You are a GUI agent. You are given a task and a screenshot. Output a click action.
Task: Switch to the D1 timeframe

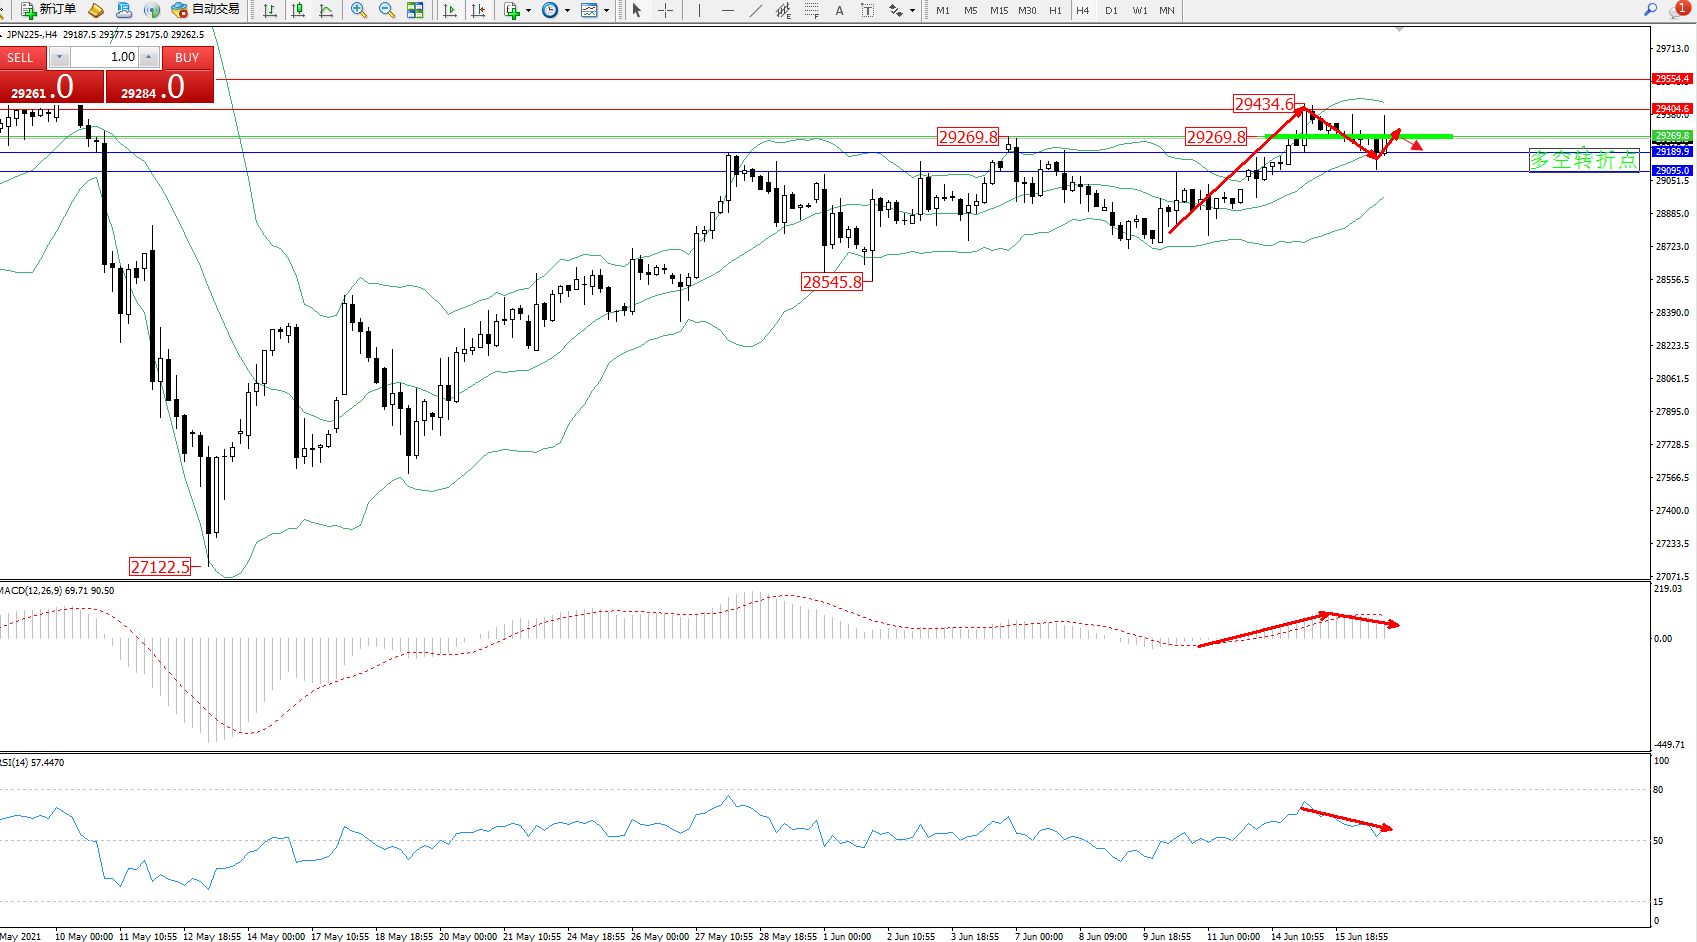(x=1111, y=10)
